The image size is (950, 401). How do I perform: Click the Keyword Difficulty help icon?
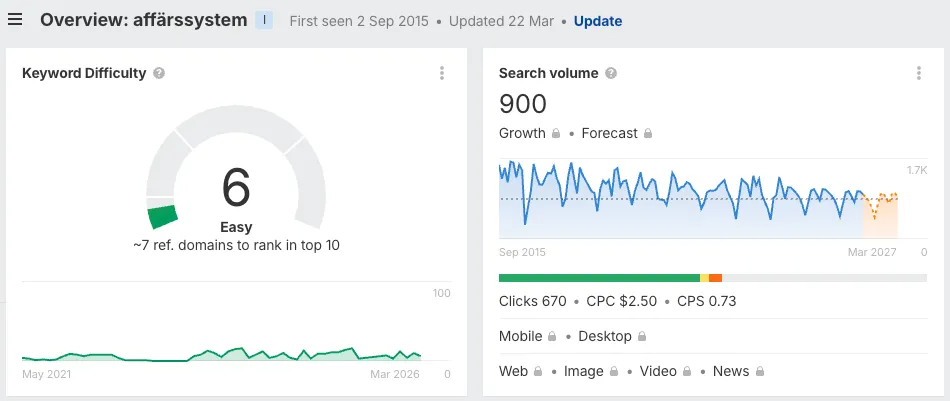pos(160,73)
